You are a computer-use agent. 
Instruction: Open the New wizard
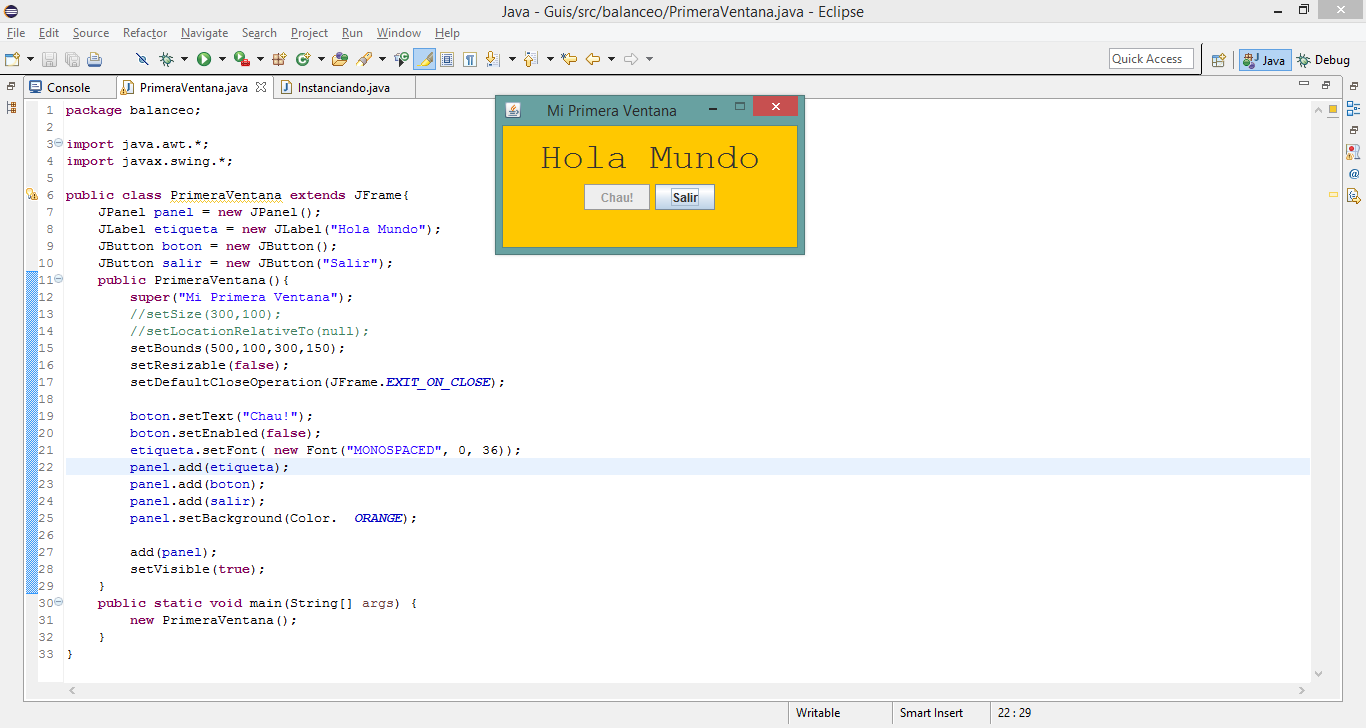(x=12, y=59)
